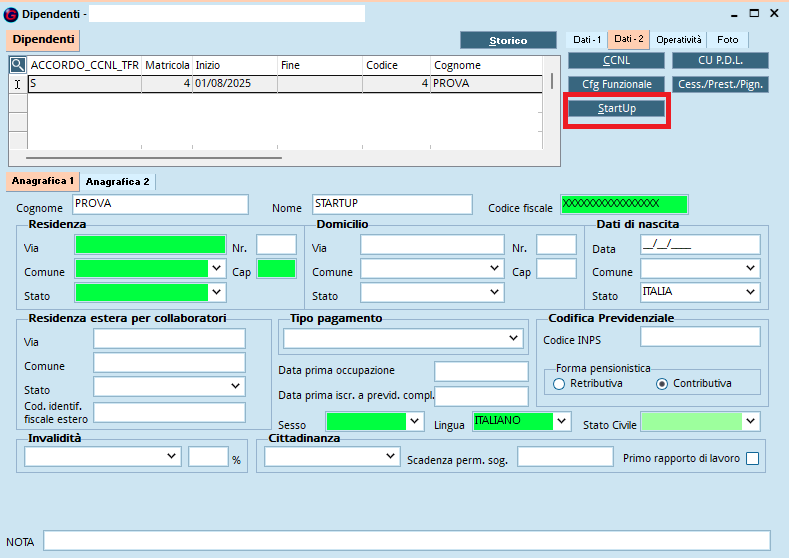Click the Domicilio Cap field
Screen dimensions: 789x558
[556, 269]
